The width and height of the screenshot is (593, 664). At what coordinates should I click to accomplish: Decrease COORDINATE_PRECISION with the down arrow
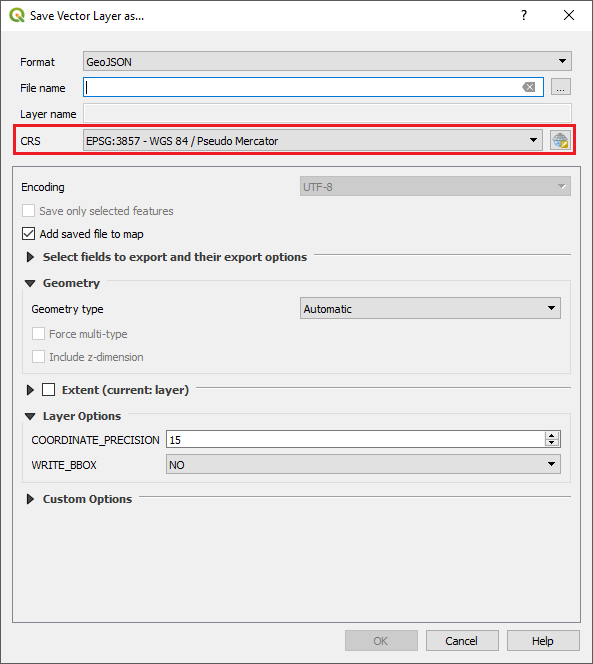tap(551, 443)
